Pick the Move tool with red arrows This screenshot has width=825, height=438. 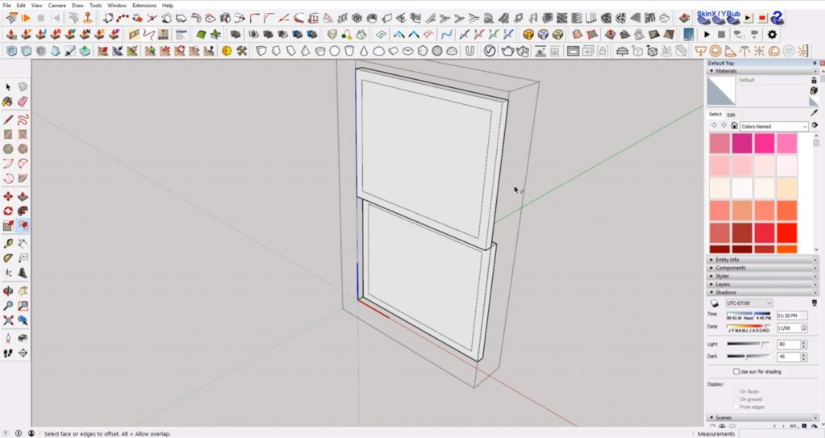click(x=8, y=196)
